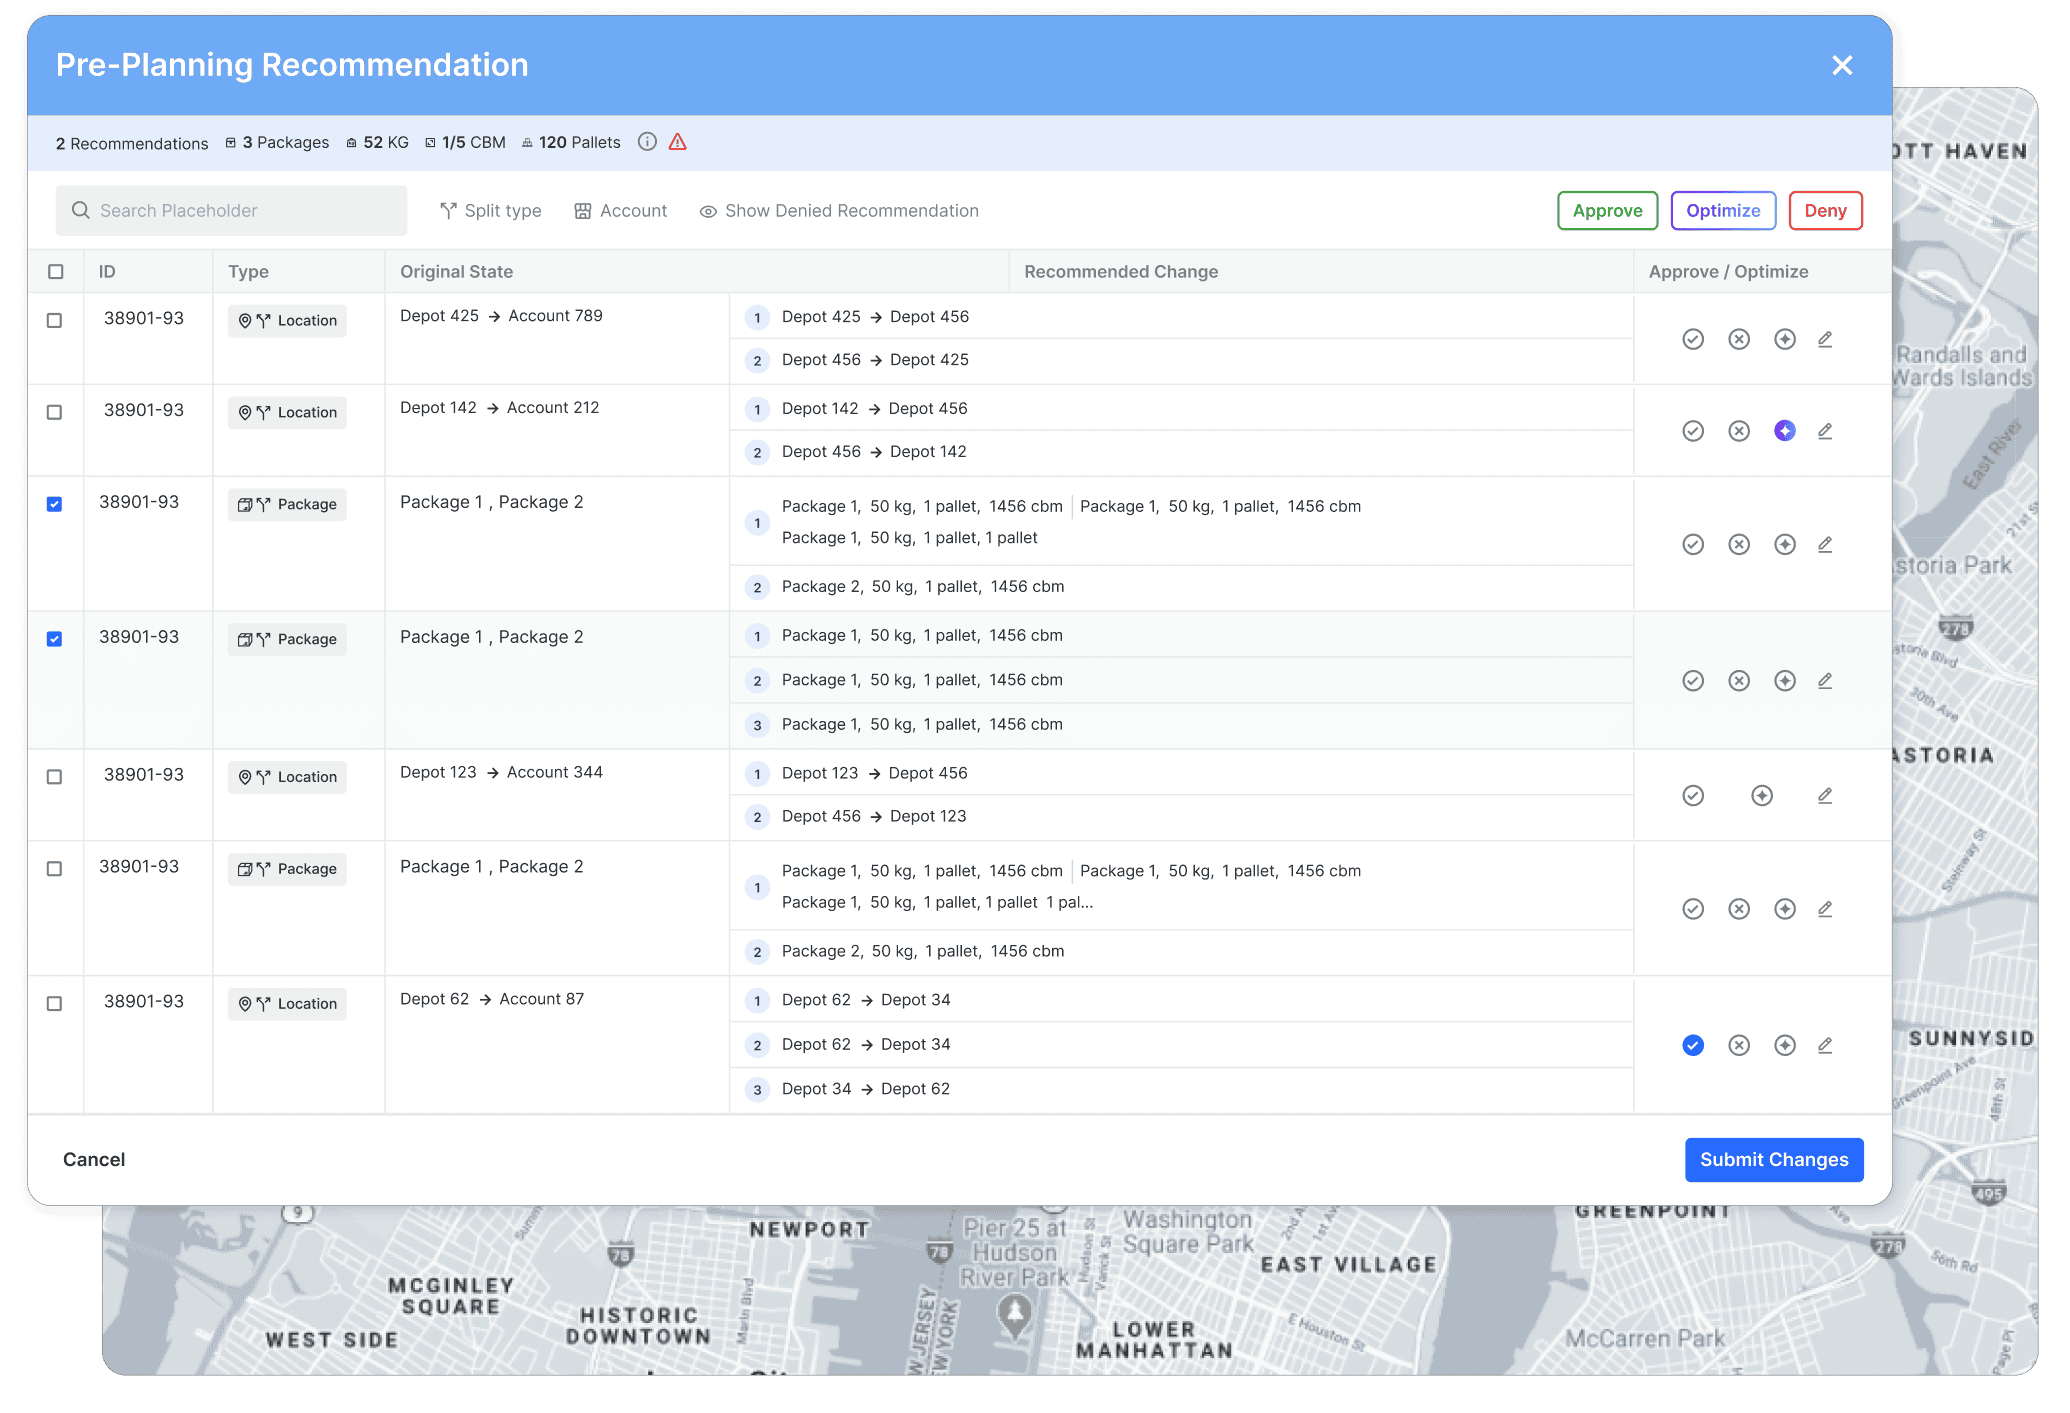Approve the Depot 123 row with check icon

(x=1693, y=795)
